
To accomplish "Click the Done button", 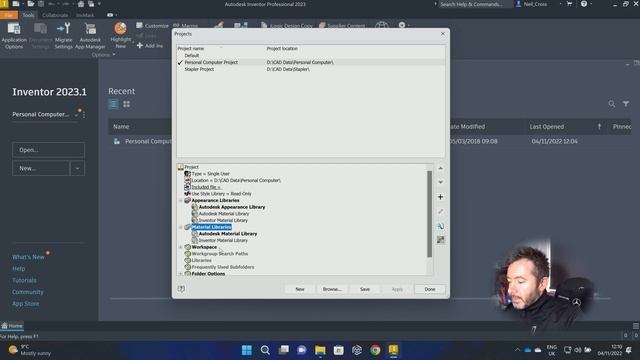I will pyautogui.click(x=430, y=289).
